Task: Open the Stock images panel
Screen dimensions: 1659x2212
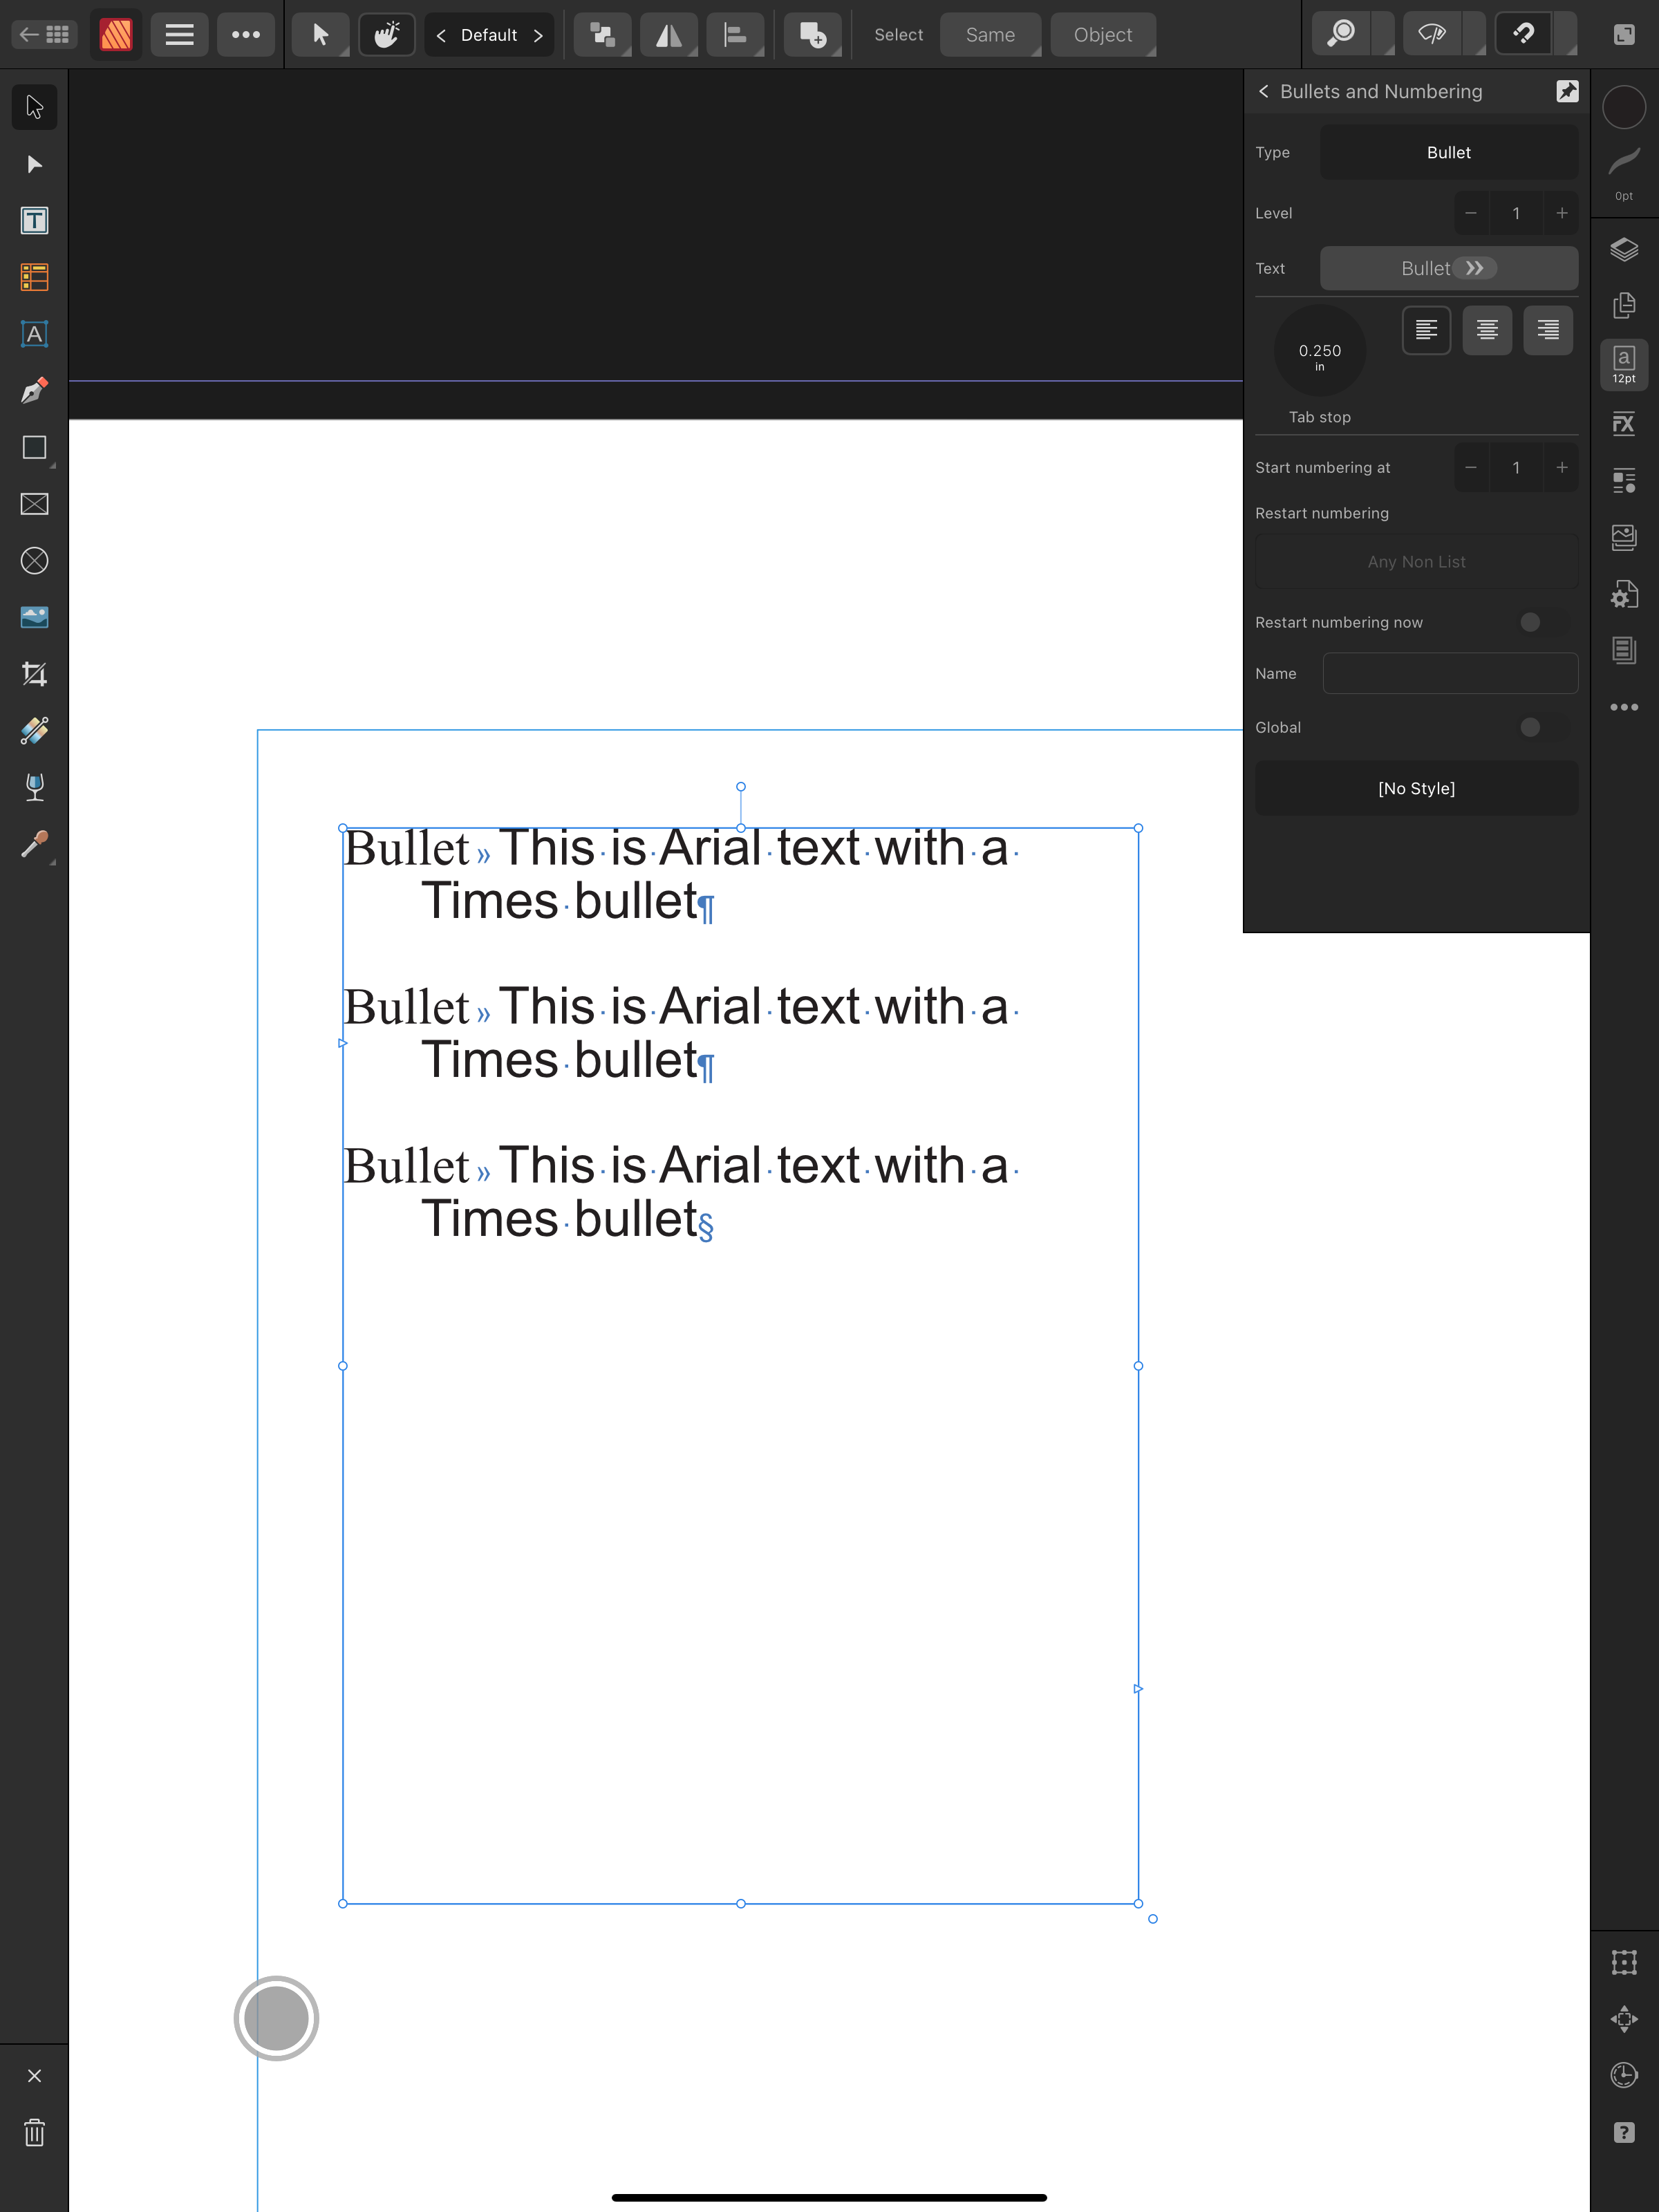Action: tap(1624, 538)
